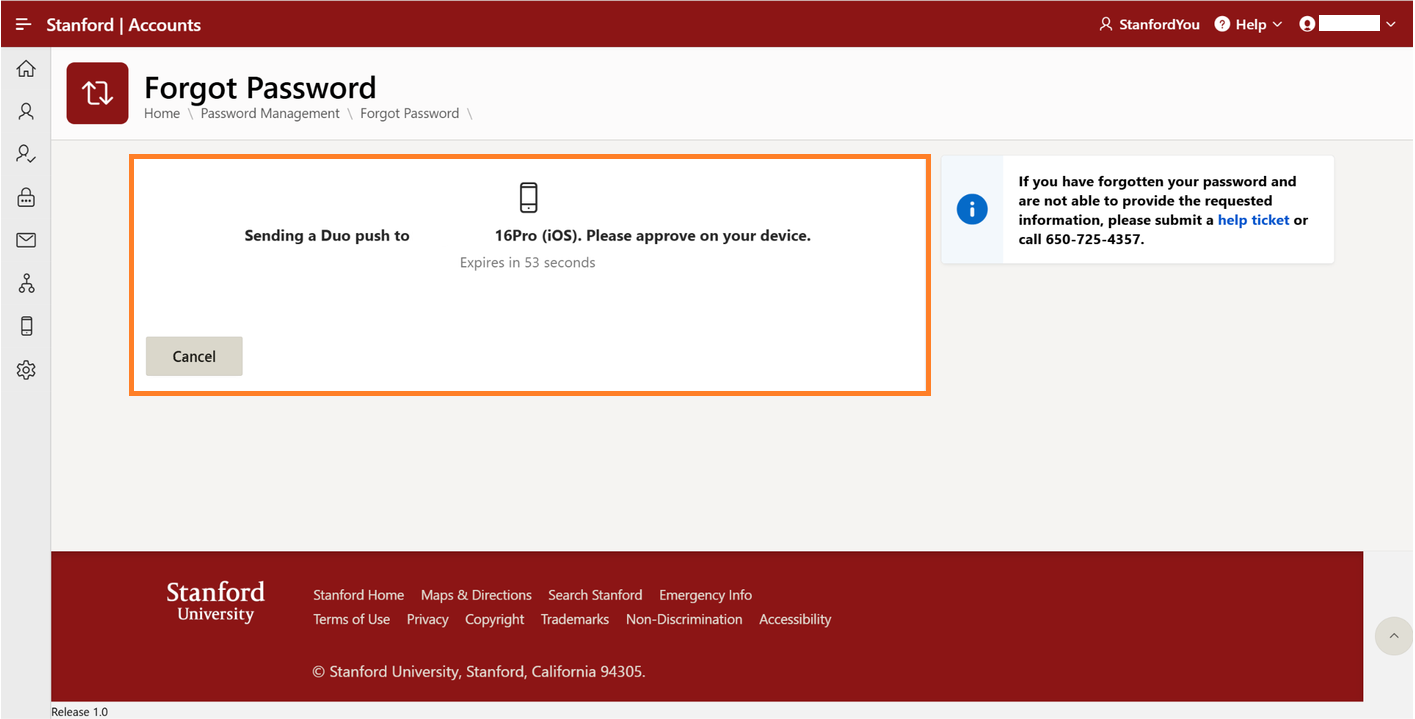Expand the account name dropdown chevron

(x=1390, y=24)
